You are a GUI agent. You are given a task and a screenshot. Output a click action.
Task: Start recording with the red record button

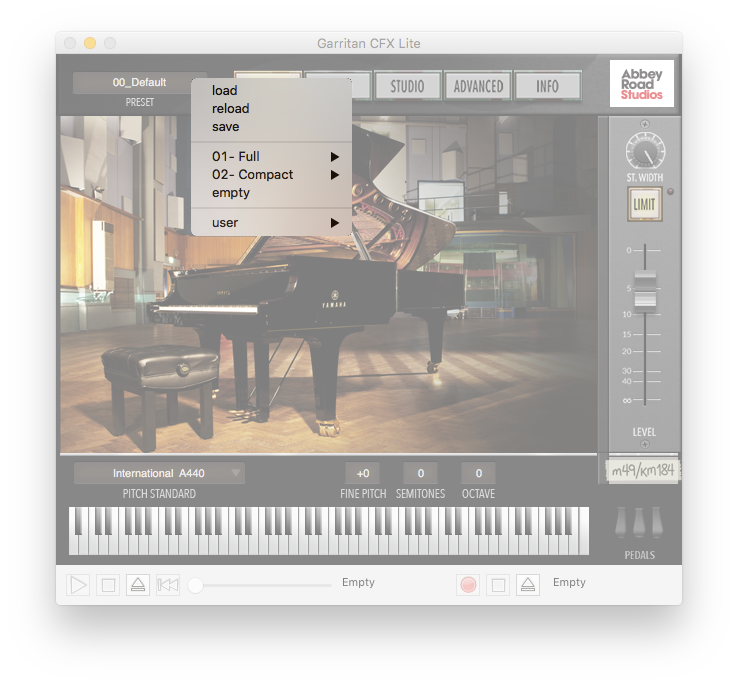tap(468, 585)
